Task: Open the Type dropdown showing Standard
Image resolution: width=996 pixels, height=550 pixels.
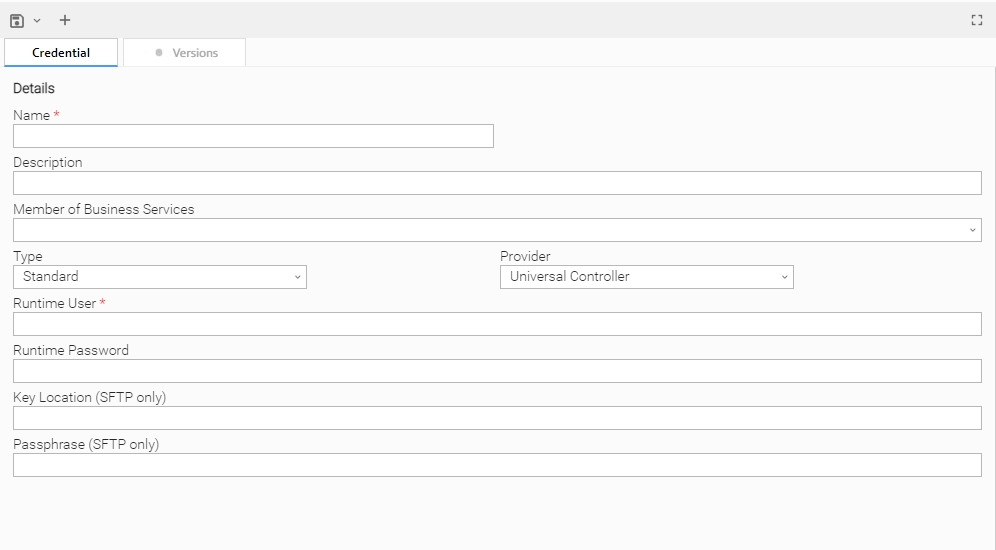Action: 160,277
